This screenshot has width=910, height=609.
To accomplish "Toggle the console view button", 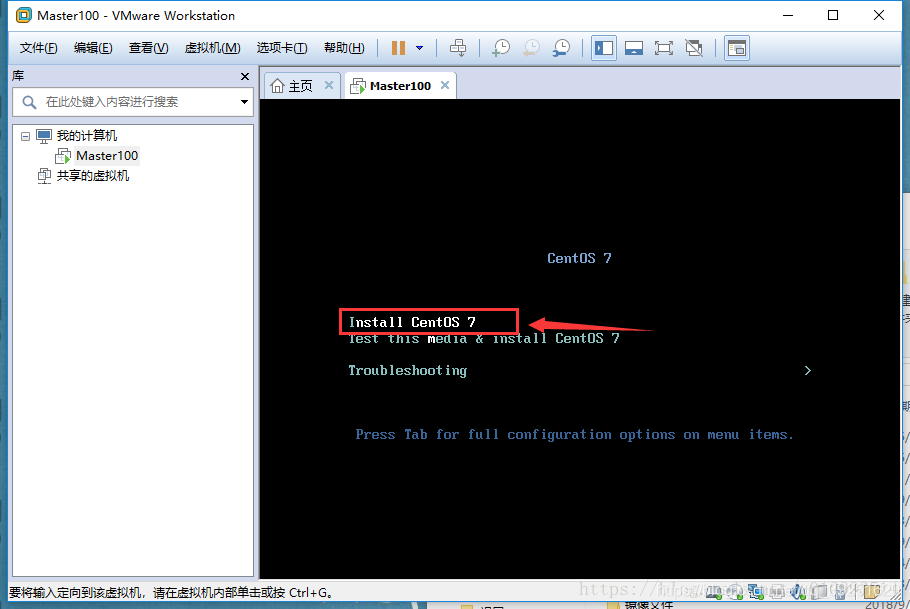I will click(x=736, y=48).
